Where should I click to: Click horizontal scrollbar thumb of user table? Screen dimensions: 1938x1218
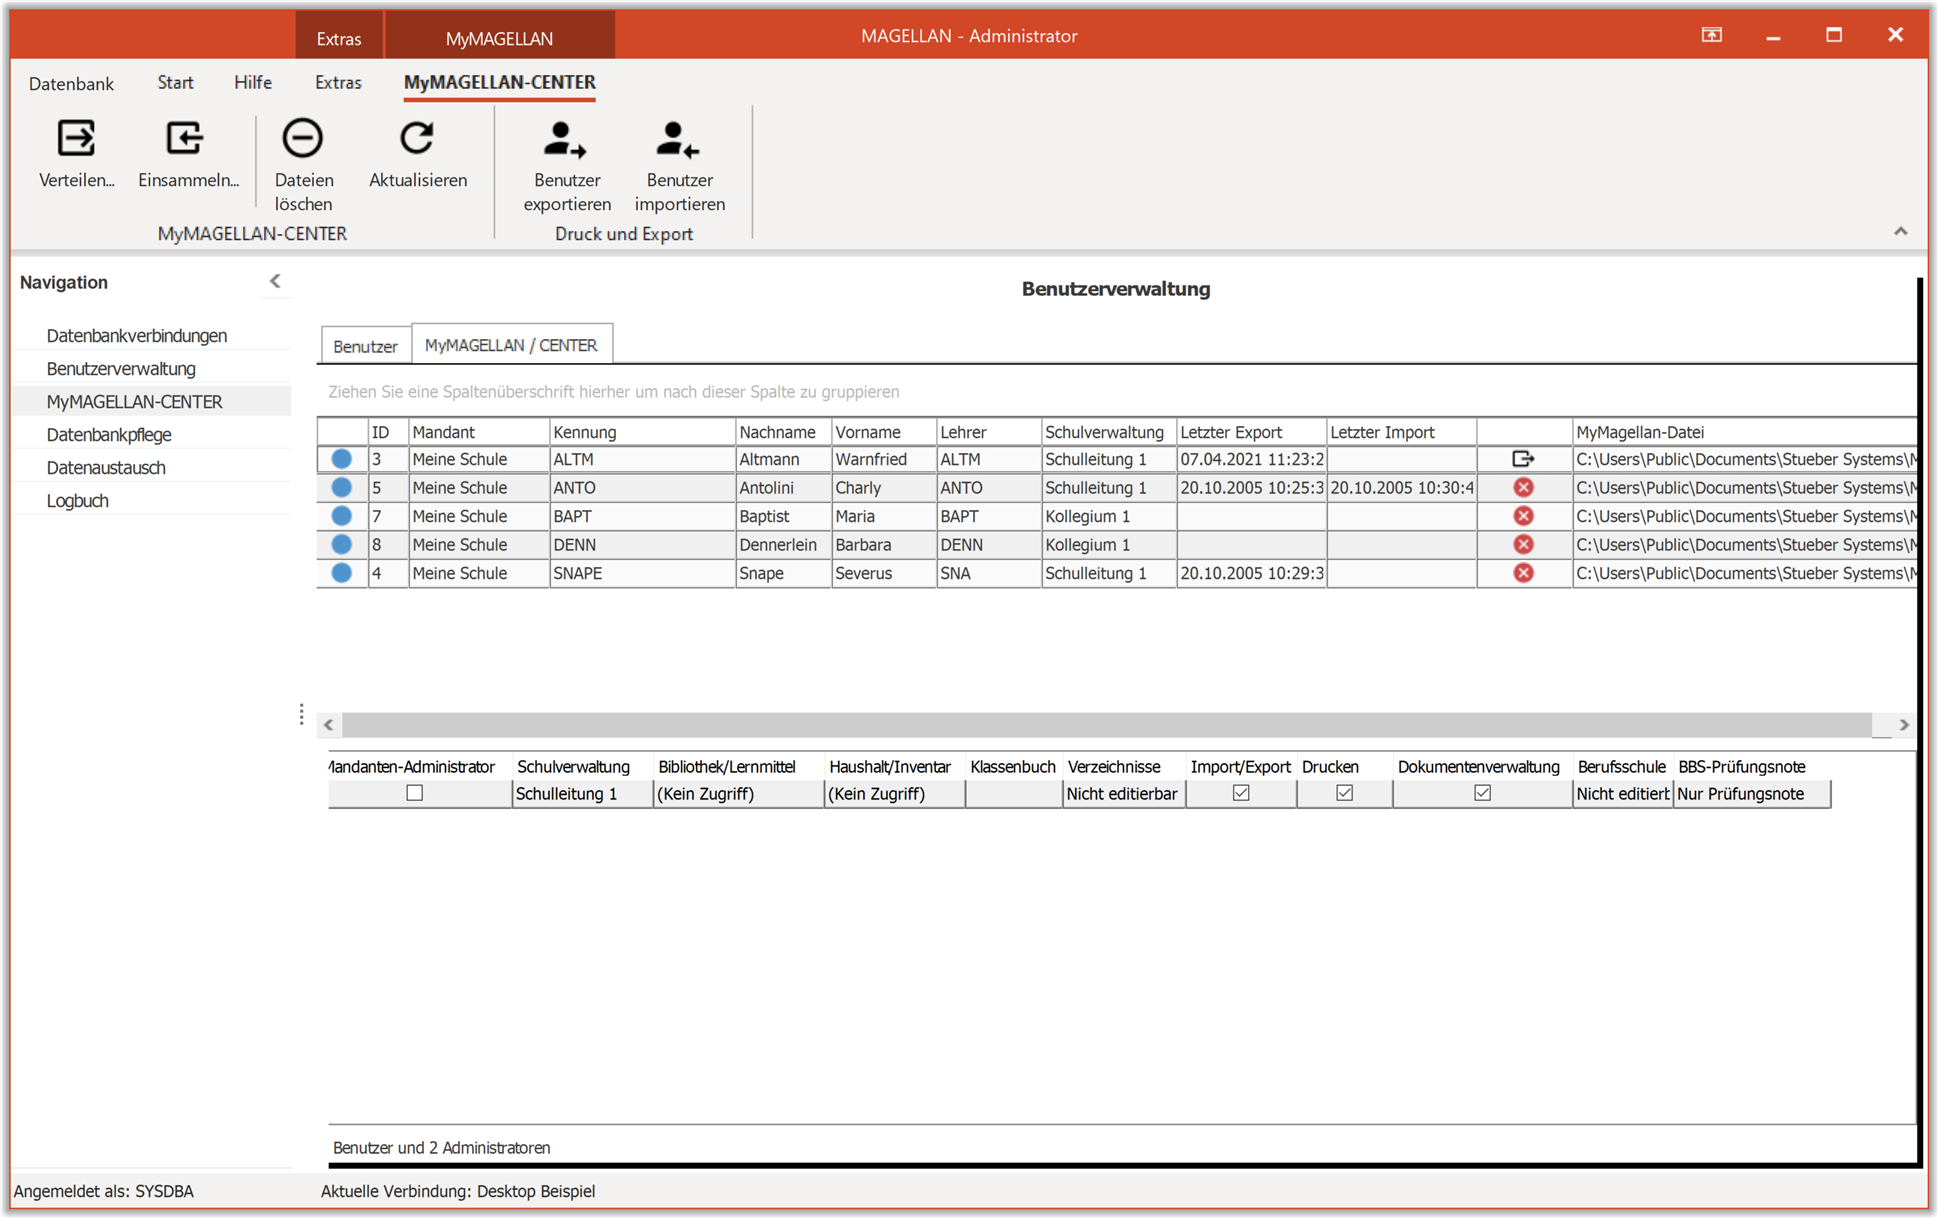click(1107, 725)
